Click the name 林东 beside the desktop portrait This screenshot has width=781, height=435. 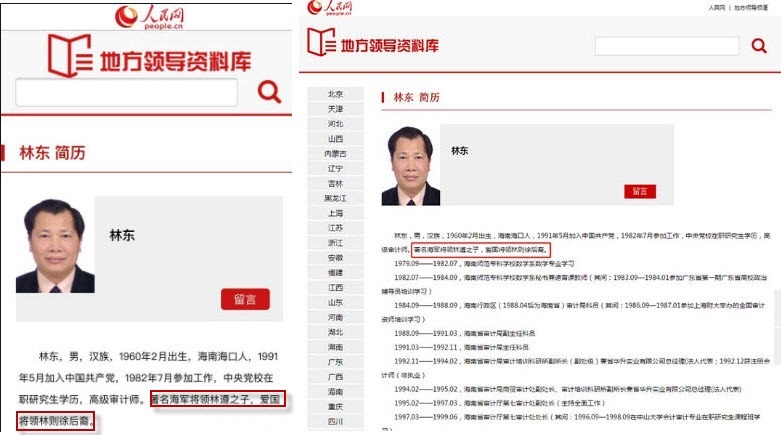tap(459, 150)
